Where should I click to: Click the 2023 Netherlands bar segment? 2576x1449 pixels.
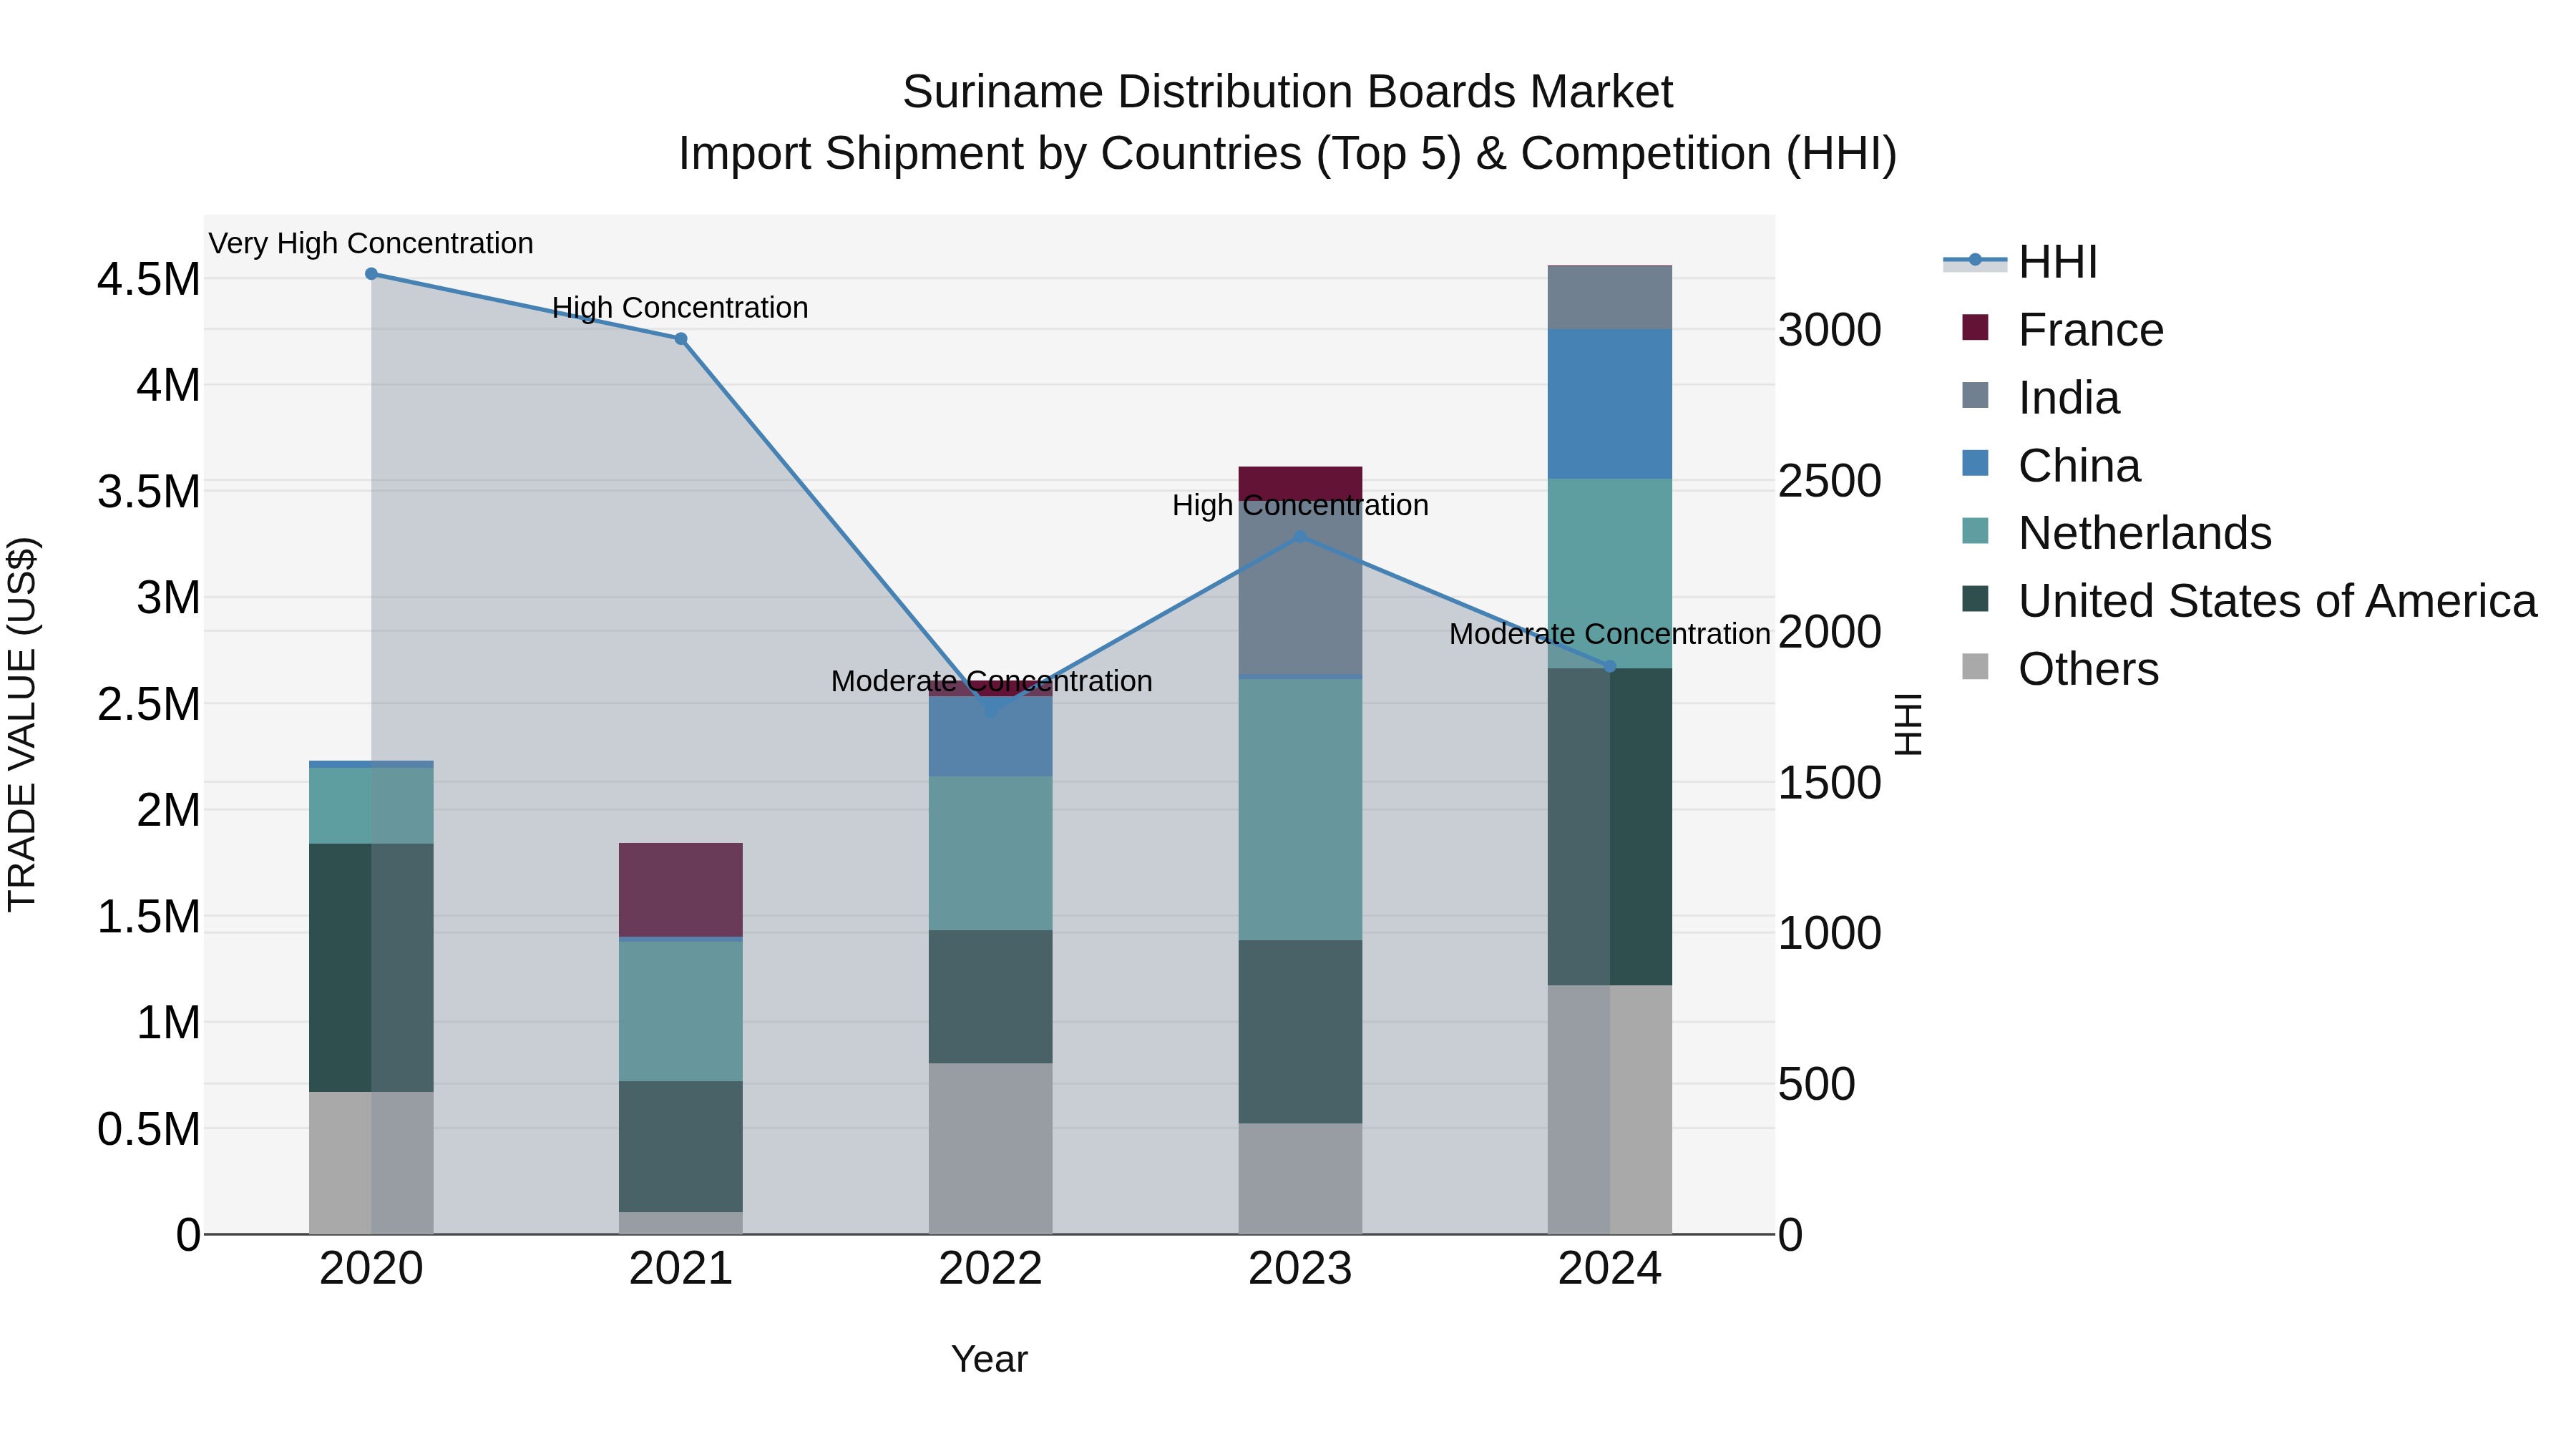point(1300,809)
